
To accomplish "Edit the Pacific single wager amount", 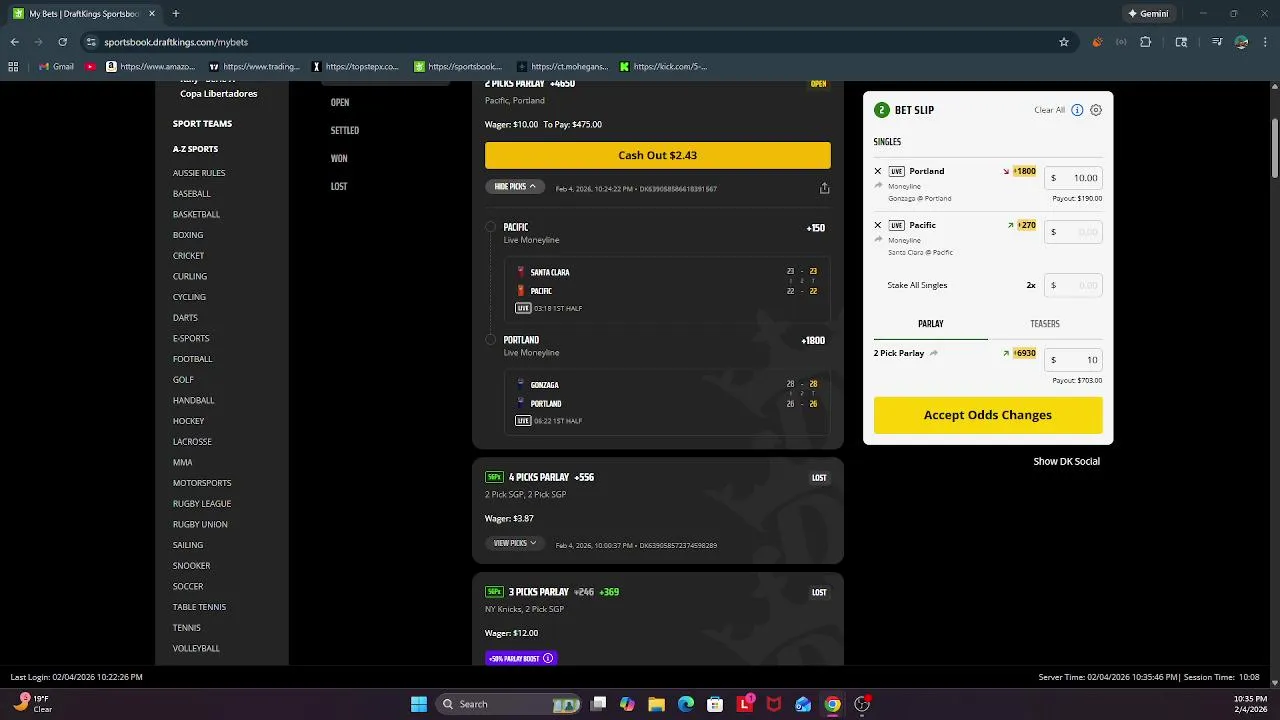I will click(1073, 232).
